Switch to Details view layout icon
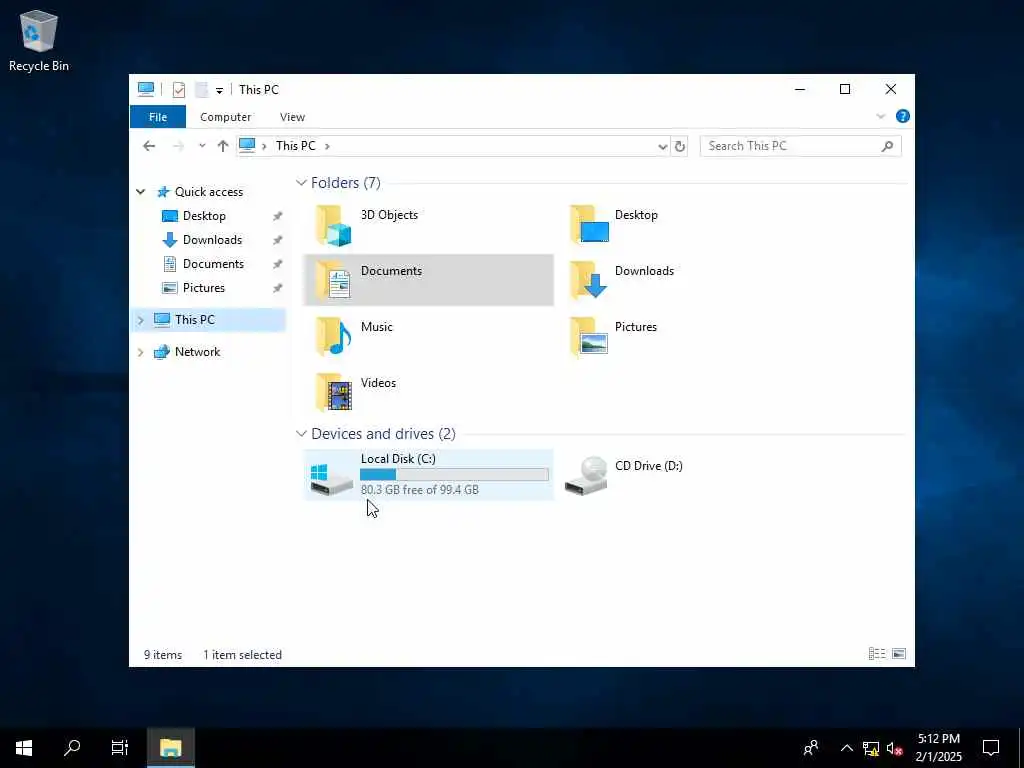Screen dimensions: 1024x768 pos(876,654)
